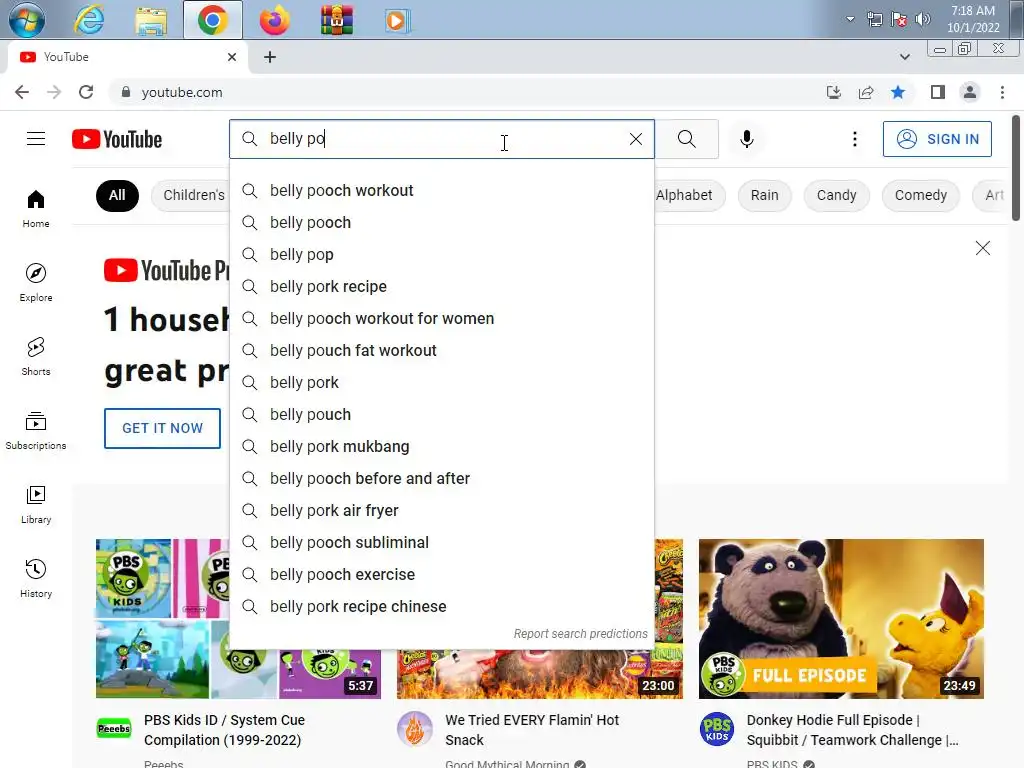This screenshot has width=1024, height=768.
Task: Choose suggestion 'belly pouch fat workout'
Action: 441,351
